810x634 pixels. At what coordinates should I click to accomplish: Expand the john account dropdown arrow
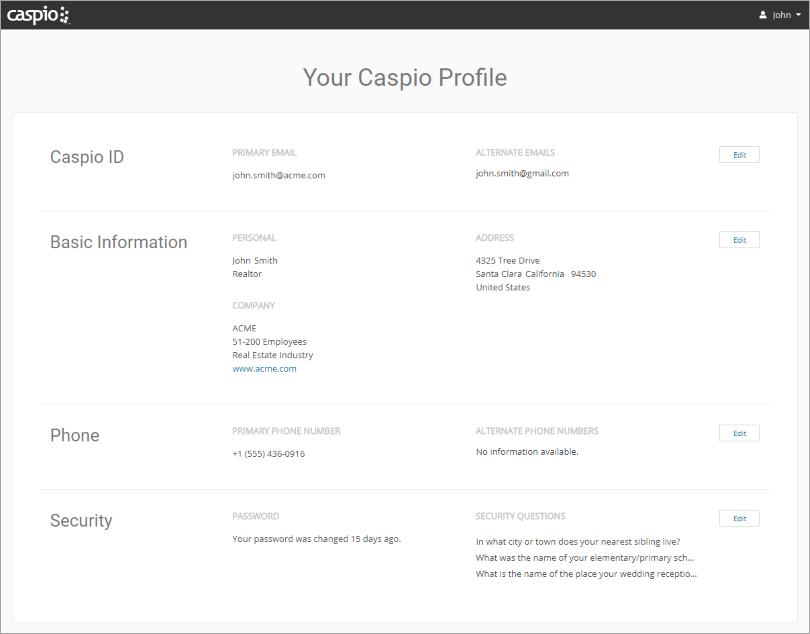(798, 15)
